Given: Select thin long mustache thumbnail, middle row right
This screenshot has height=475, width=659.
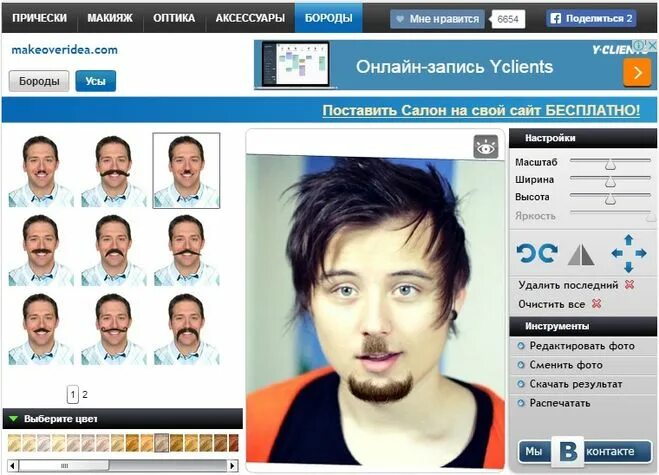Looking at the screenshot, I should tap(186, 250).
